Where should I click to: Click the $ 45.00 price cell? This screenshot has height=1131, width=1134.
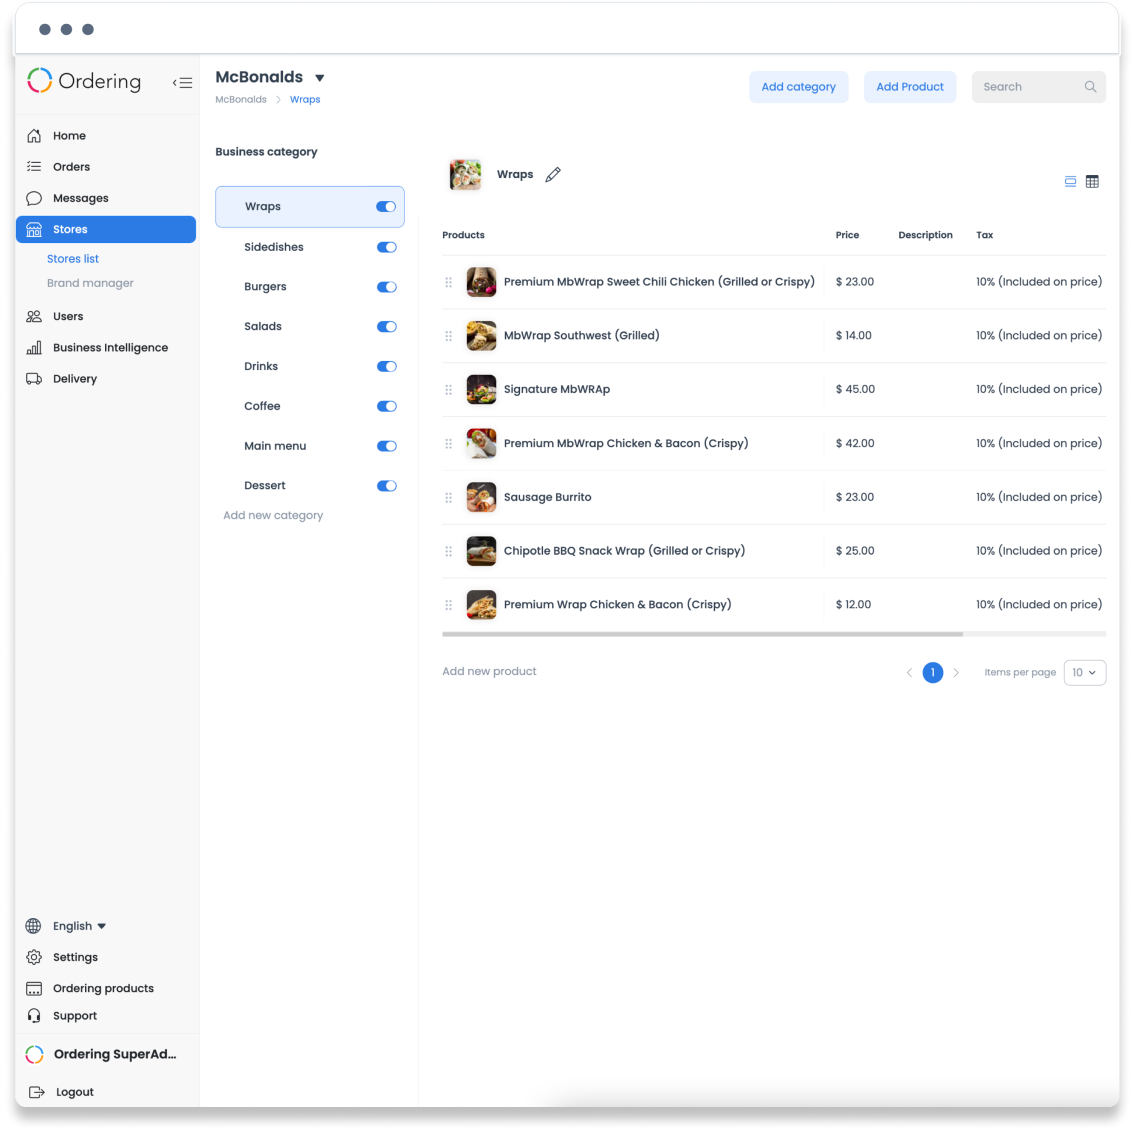pyautogui.click(x=855, y=390)
